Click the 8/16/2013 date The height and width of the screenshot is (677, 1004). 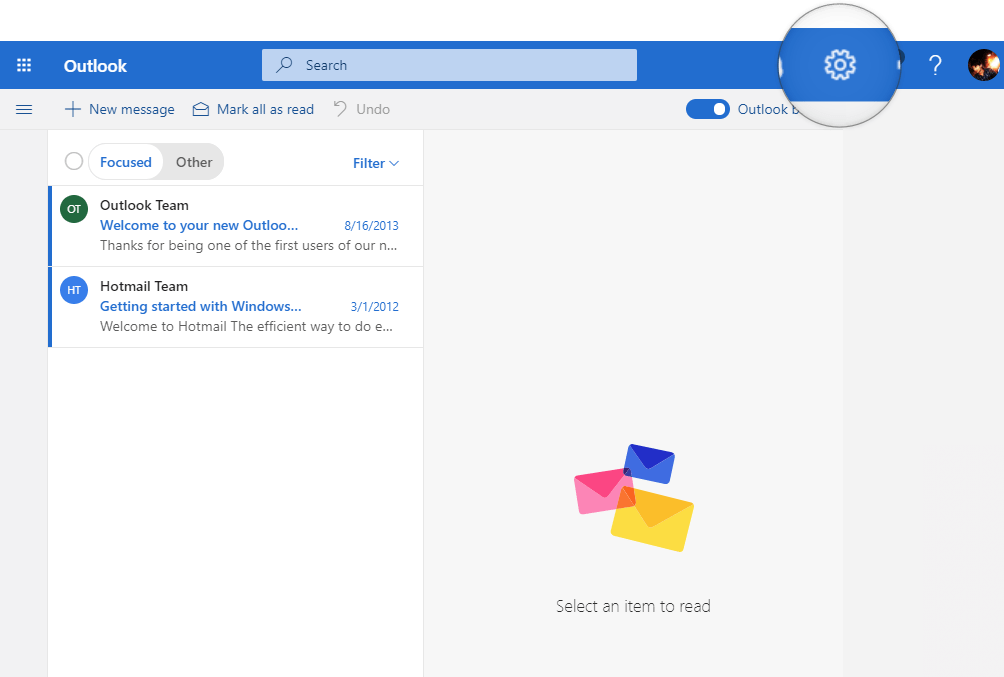click(371, 225)
